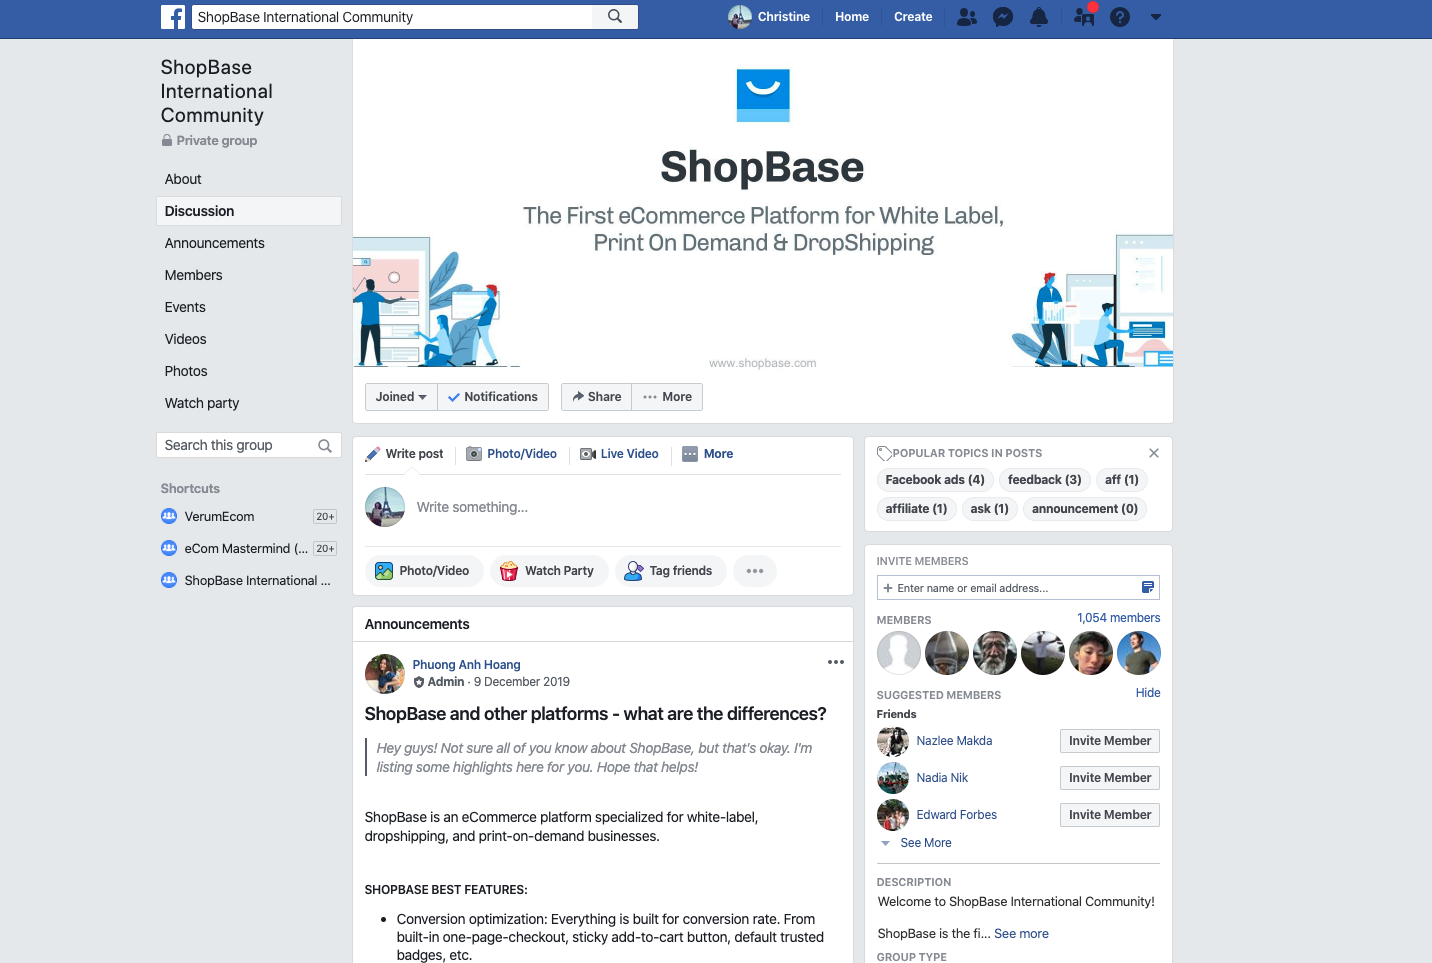Switch to the Live Video composer tab
The image size is (1432, 963).
pos(620,454)
